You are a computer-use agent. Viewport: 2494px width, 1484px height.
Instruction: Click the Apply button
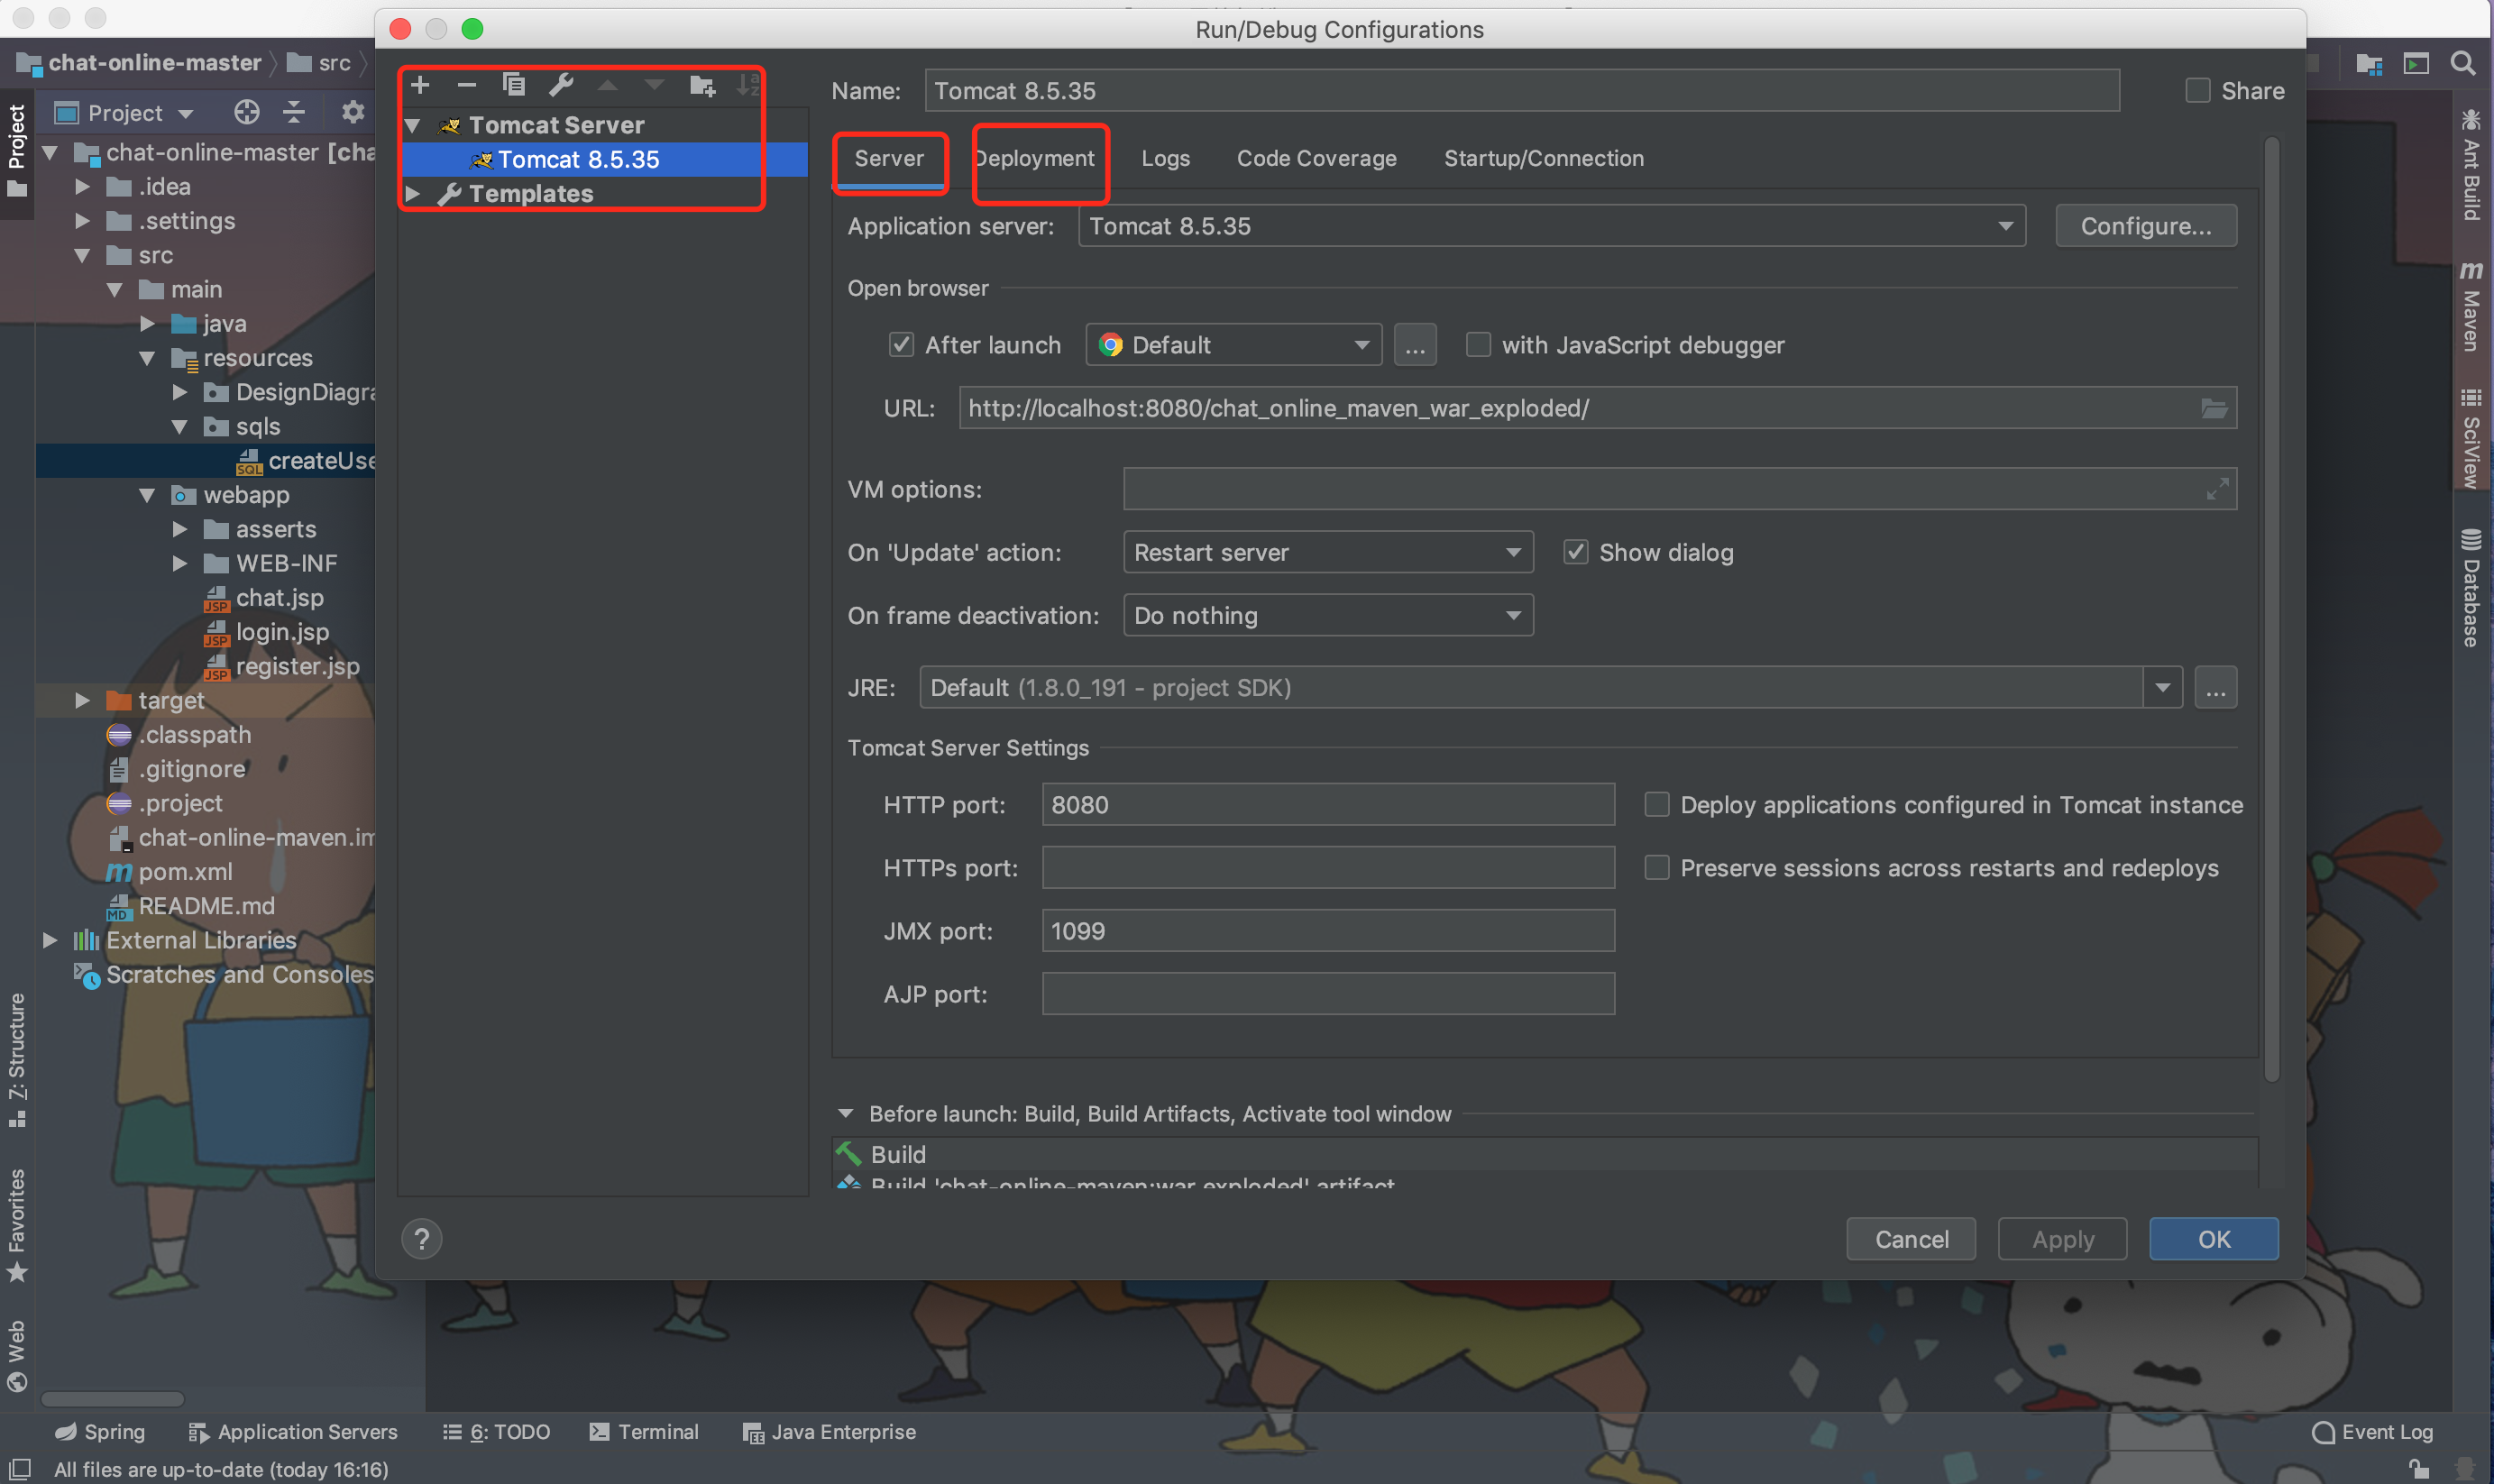[2062, 1239]
